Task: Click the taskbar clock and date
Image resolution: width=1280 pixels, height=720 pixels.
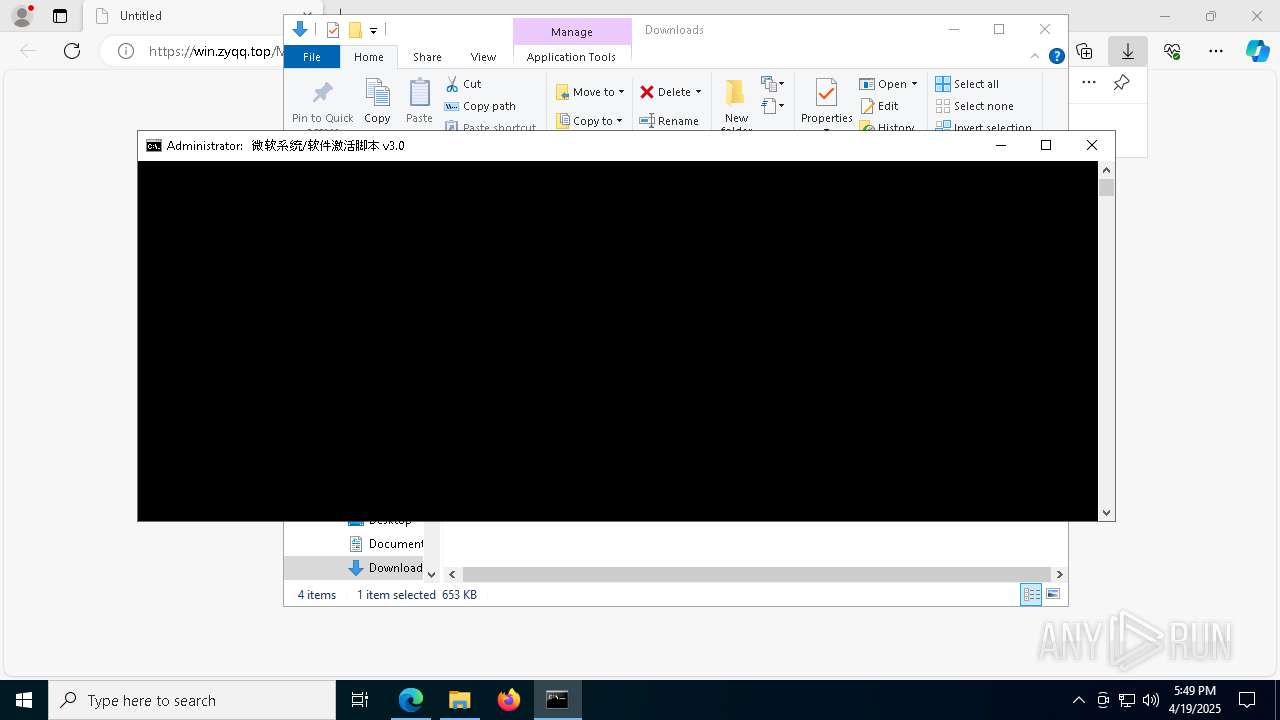Action: 1194,700
